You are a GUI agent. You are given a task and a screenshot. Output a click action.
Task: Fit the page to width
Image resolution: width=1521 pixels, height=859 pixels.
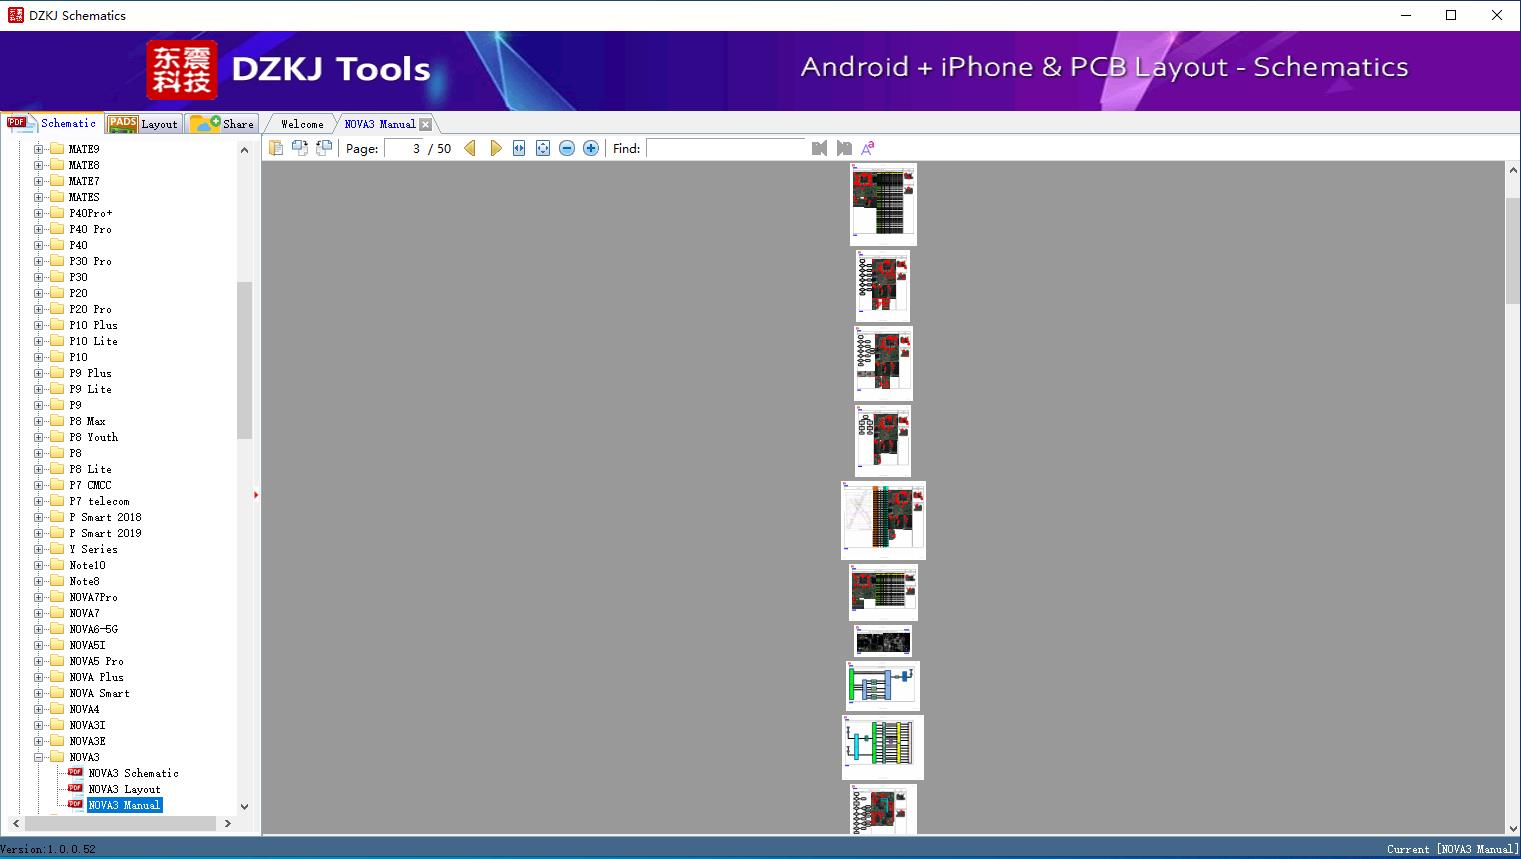tap(519, 148)
